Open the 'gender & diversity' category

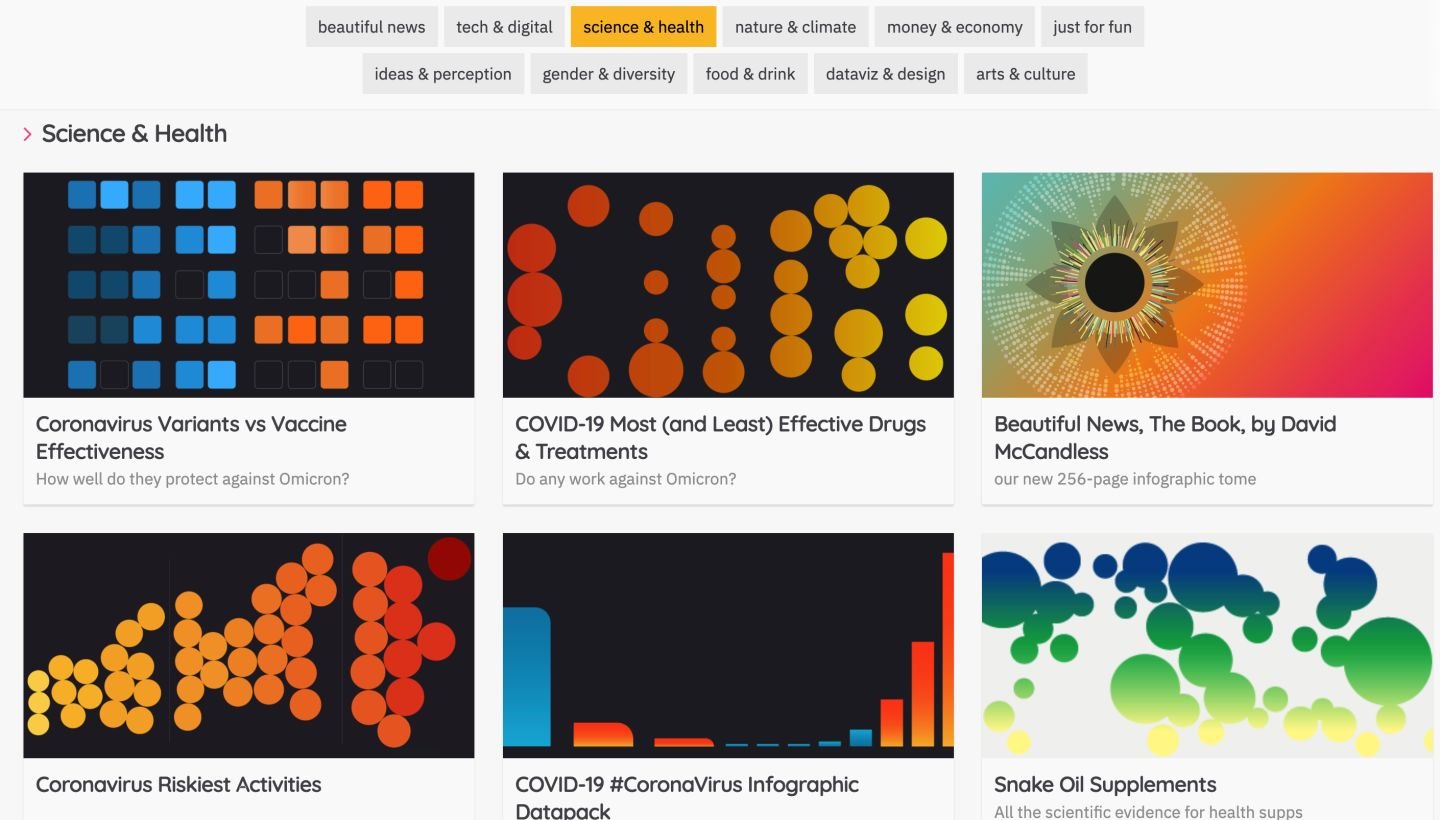[x=608, y=74]
